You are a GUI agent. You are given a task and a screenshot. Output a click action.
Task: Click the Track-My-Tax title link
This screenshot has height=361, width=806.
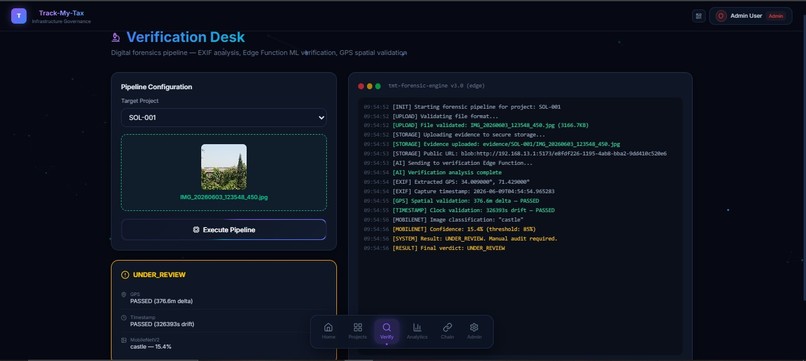pyautogui.click(x=61, y=13)
